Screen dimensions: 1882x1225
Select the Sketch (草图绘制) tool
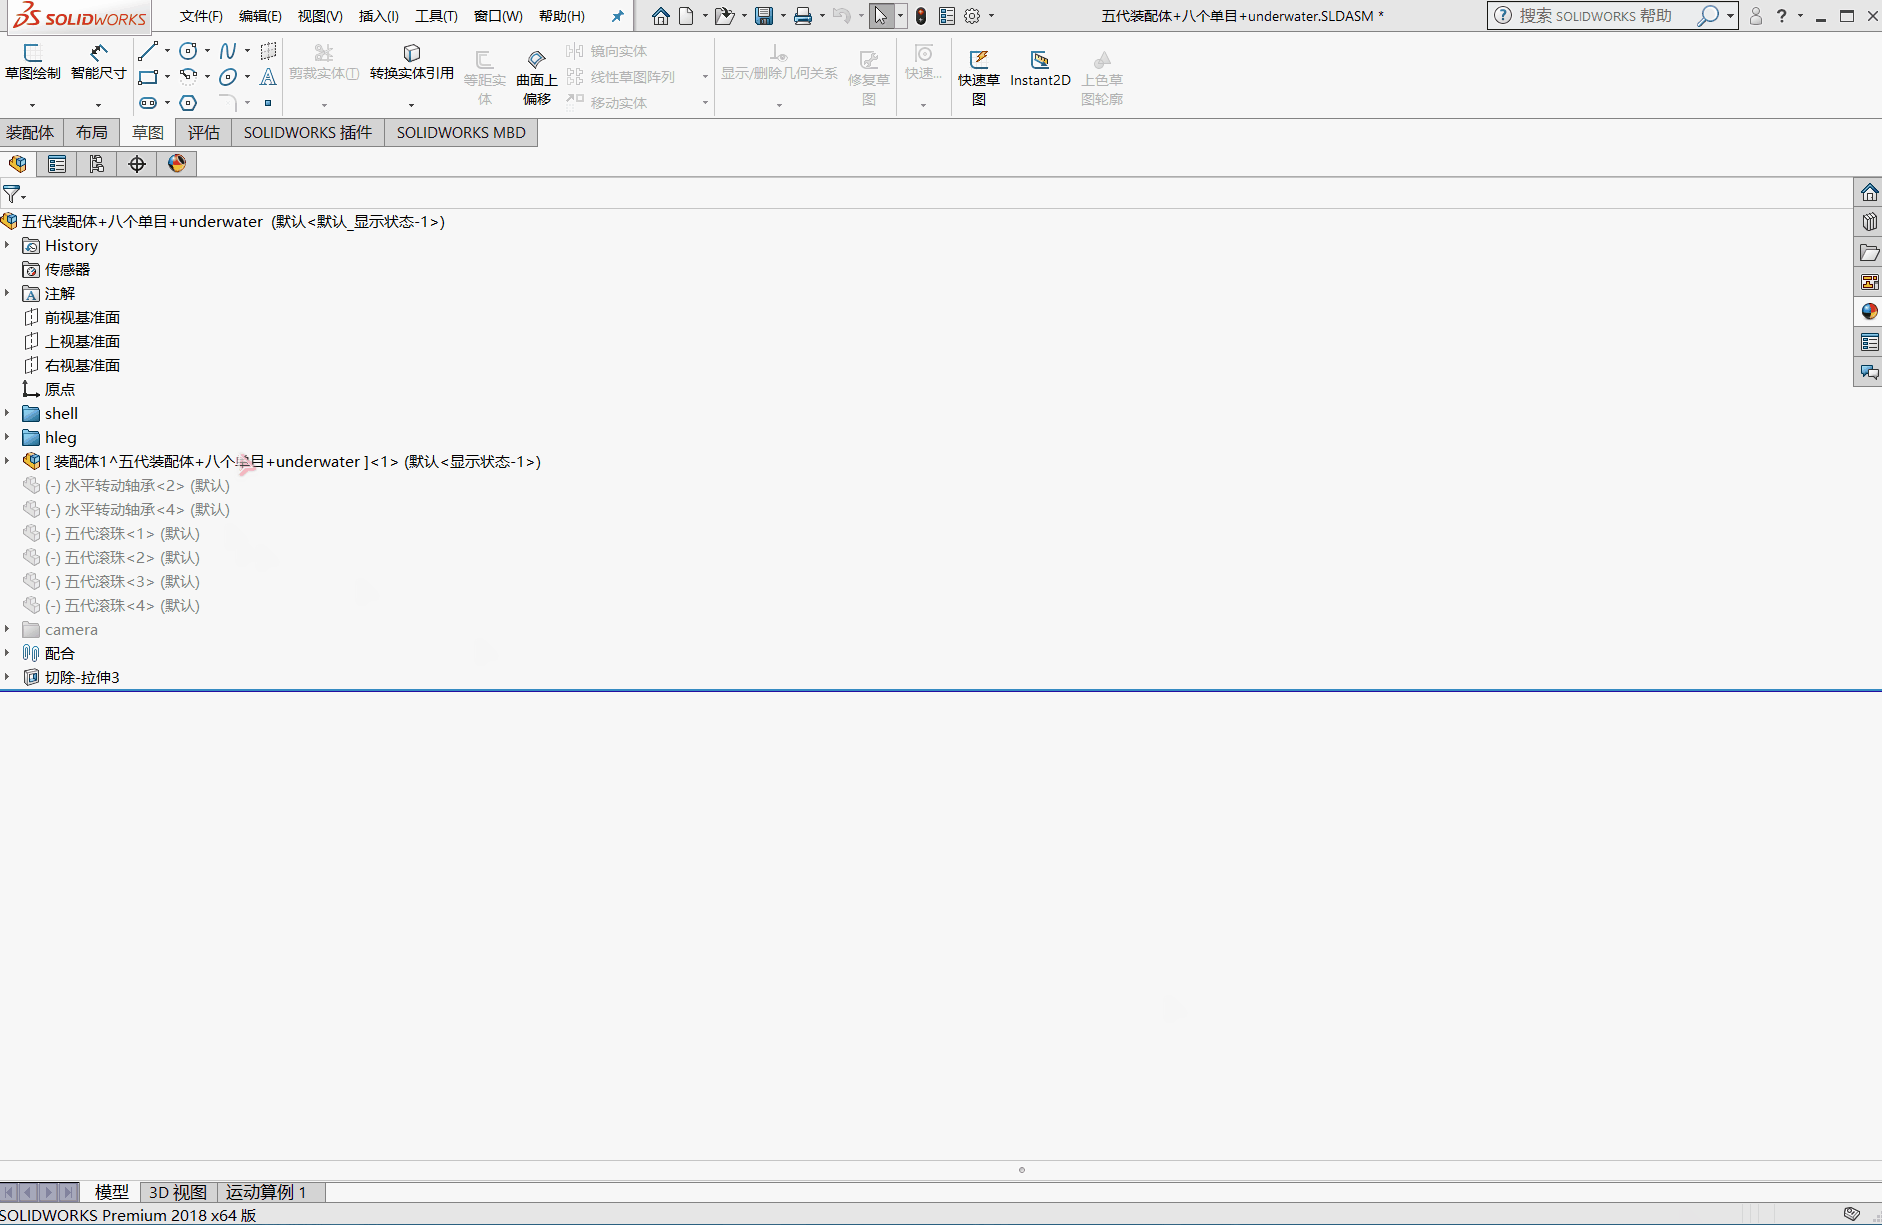(x=32, y=62)
